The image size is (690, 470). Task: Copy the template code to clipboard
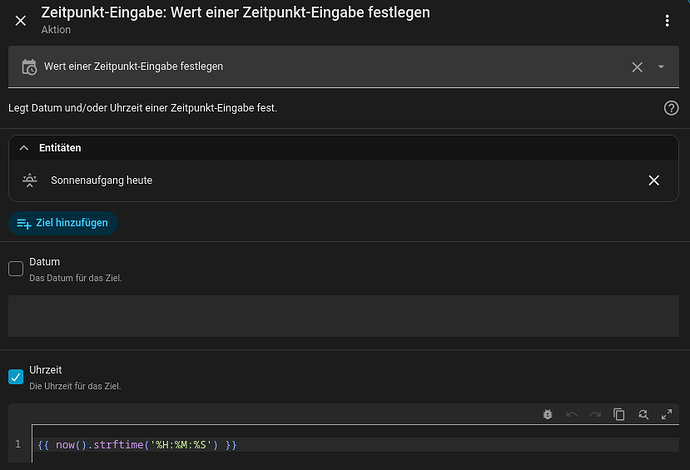pos(619,414)
